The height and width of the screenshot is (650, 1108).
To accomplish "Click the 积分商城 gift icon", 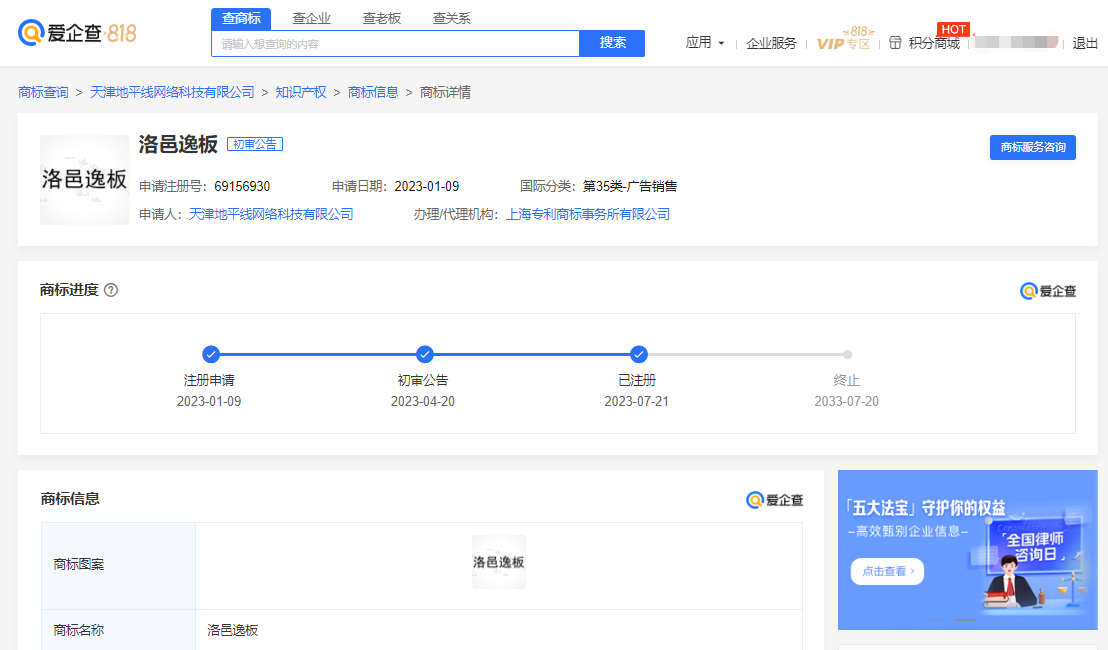I will click(895, 43).
